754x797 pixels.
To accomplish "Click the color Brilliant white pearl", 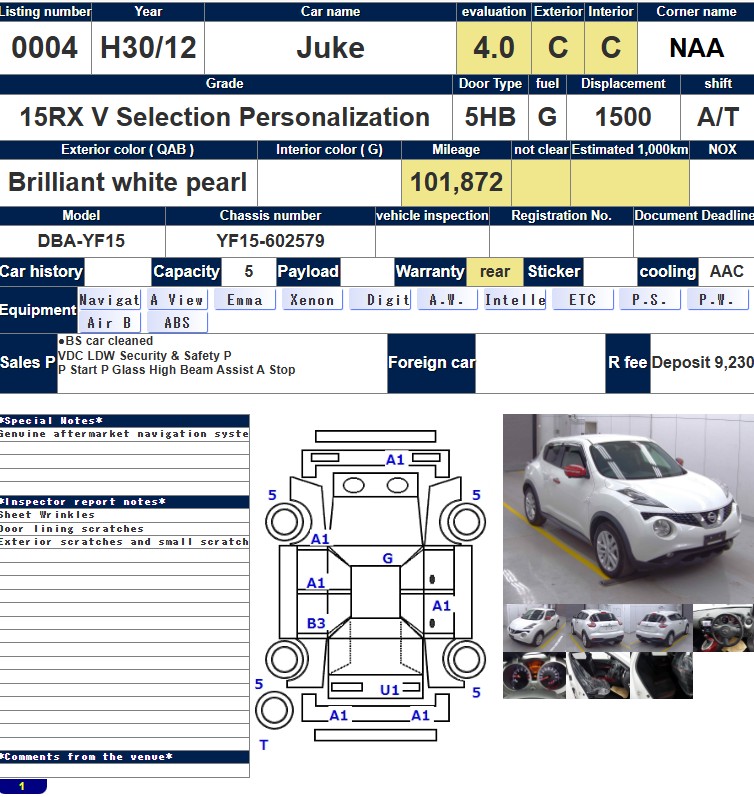I will [x=128, y=181].
